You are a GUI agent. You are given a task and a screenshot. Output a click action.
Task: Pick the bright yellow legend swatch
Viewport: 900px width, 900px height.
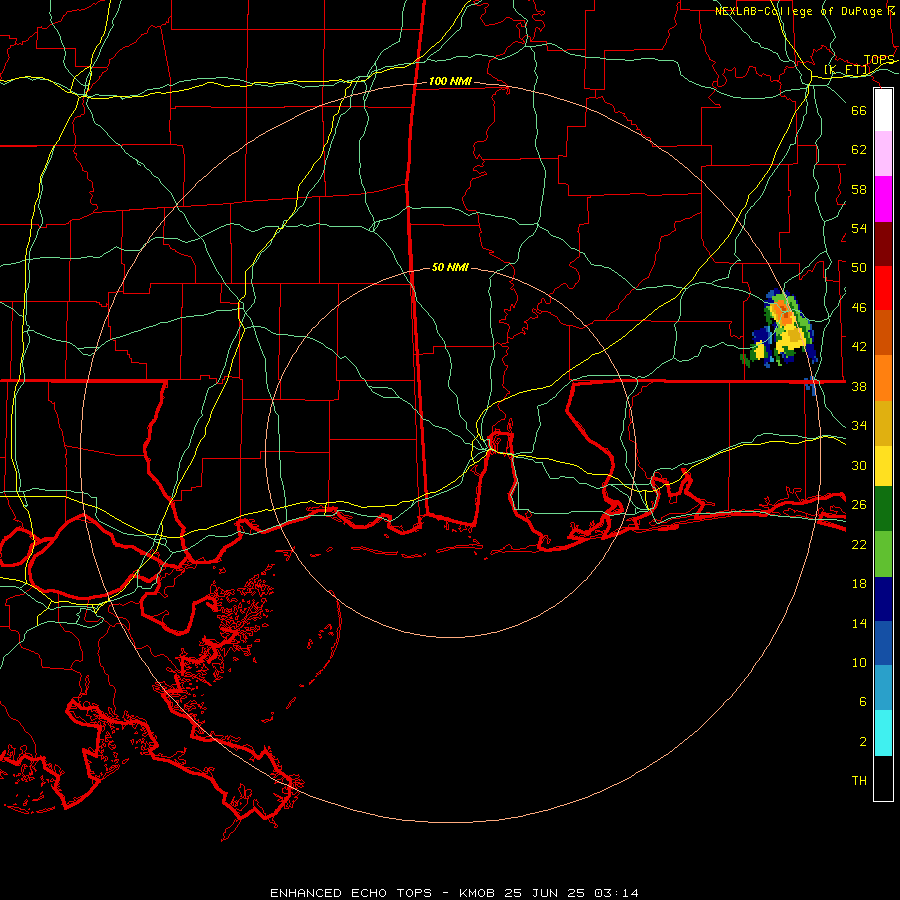883,466
